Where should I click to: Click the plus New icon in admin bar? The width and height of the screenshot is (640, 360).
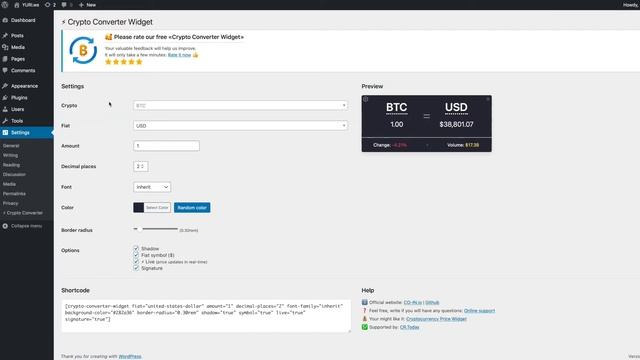81,5
